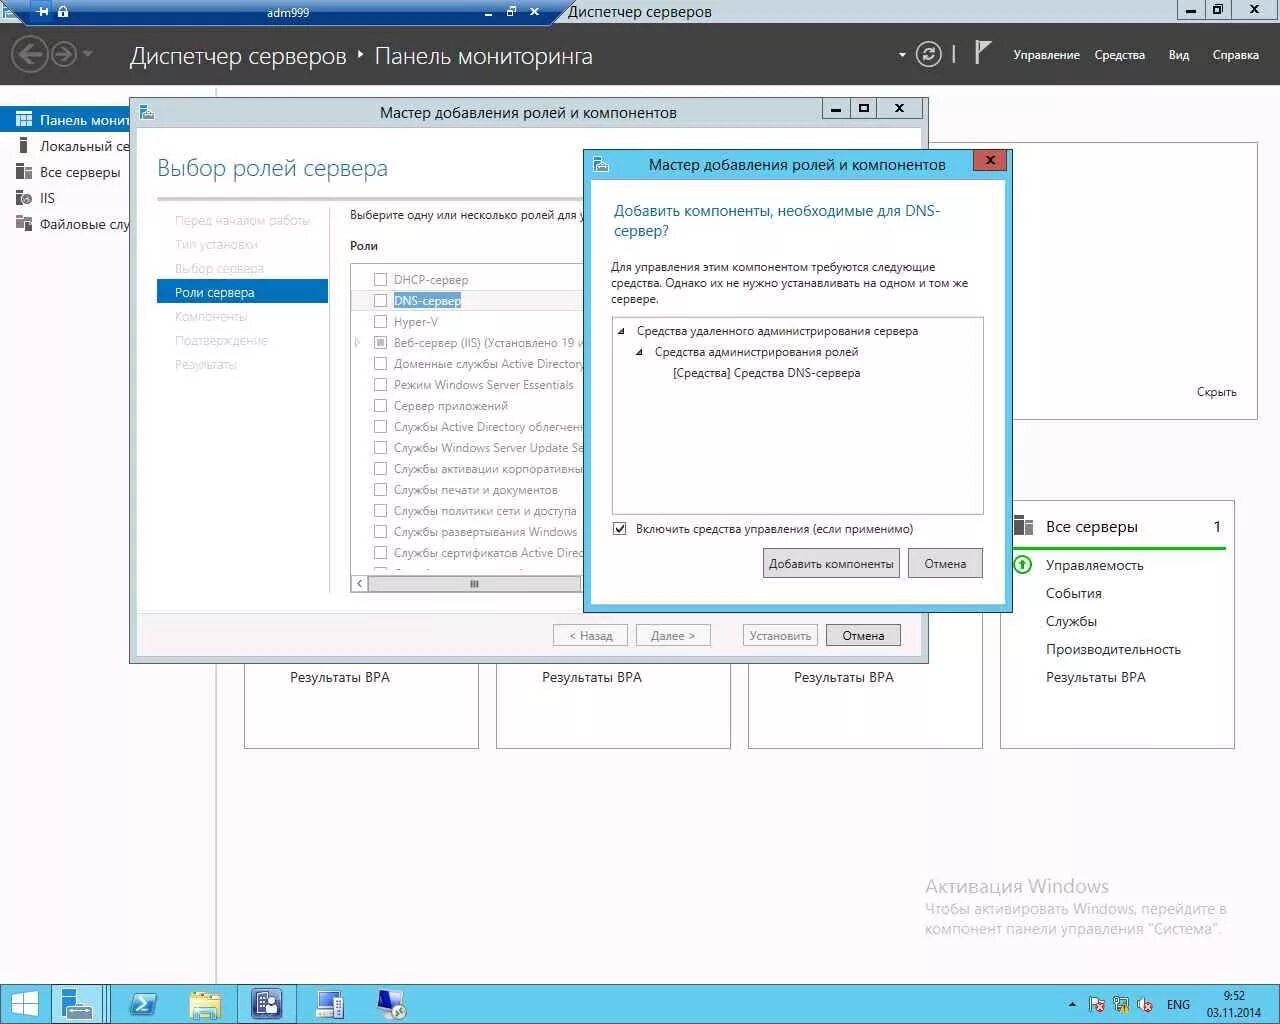
Task: Open Server Manager from the taskbar
Action: [76, 1005]
